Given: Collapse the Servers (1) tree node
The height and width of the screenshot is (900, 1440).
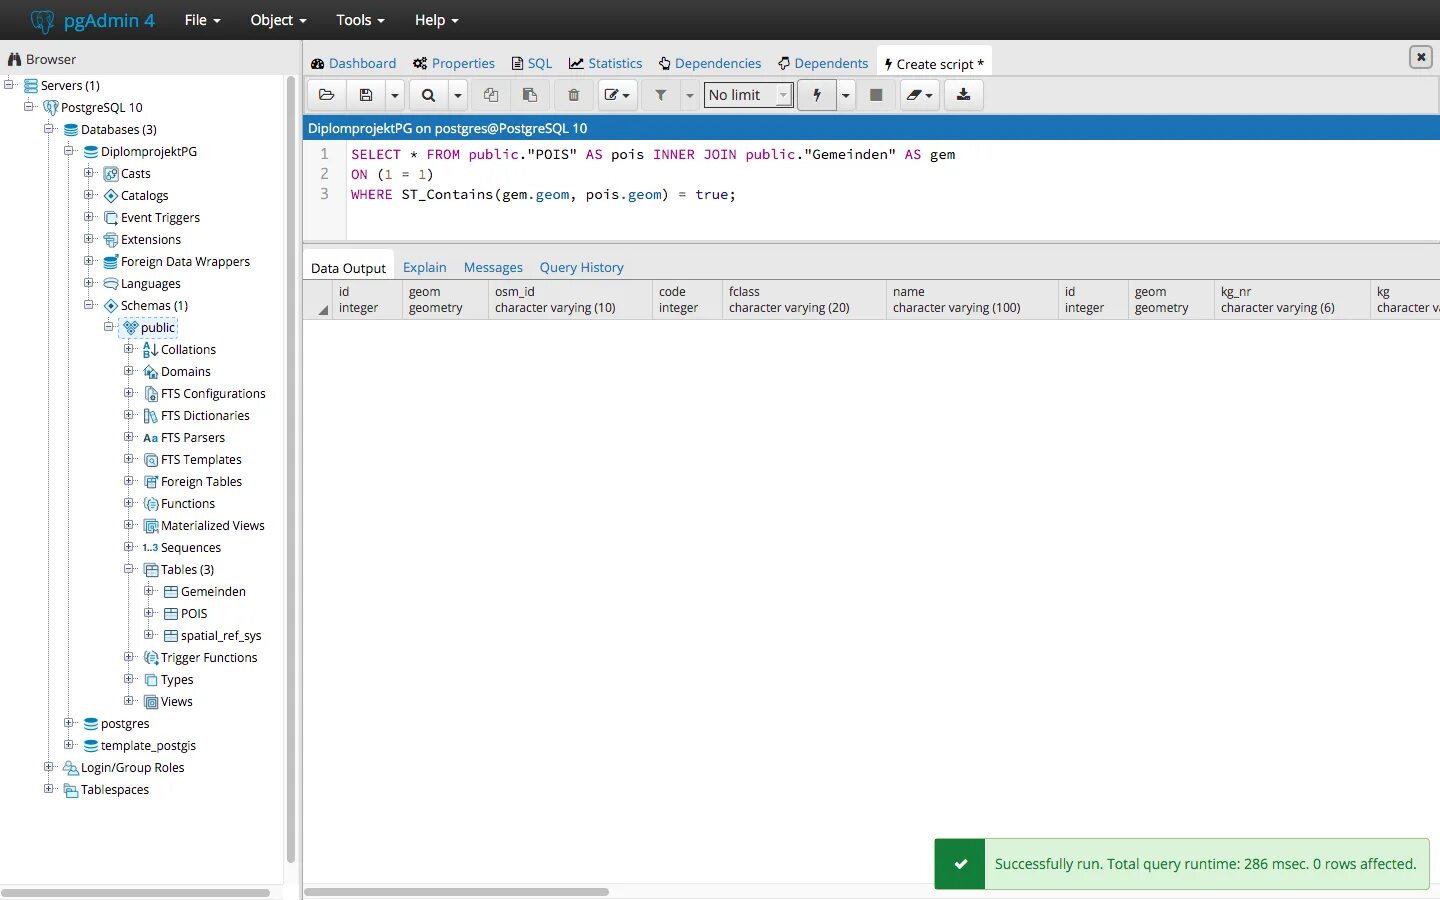Looking at the screenshot, I should click(9, 85).
